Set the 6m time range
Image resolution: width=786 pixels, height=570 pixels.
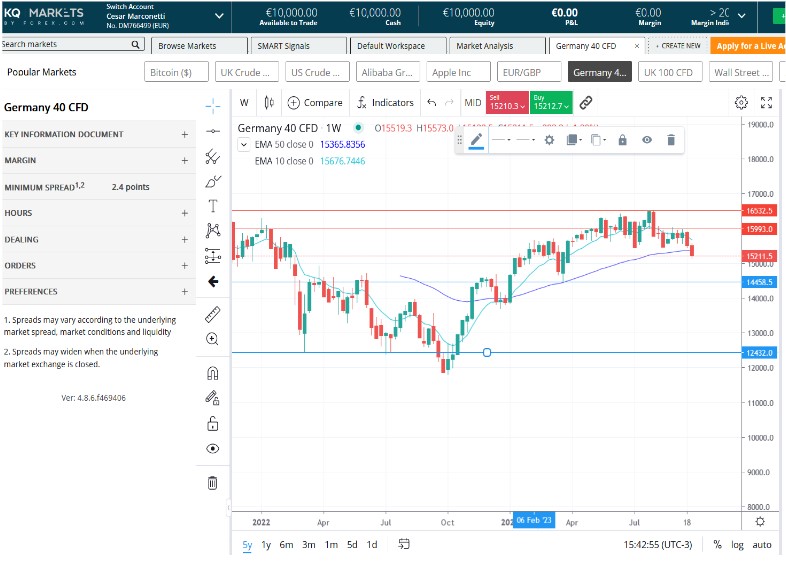[x=286, y=544]
